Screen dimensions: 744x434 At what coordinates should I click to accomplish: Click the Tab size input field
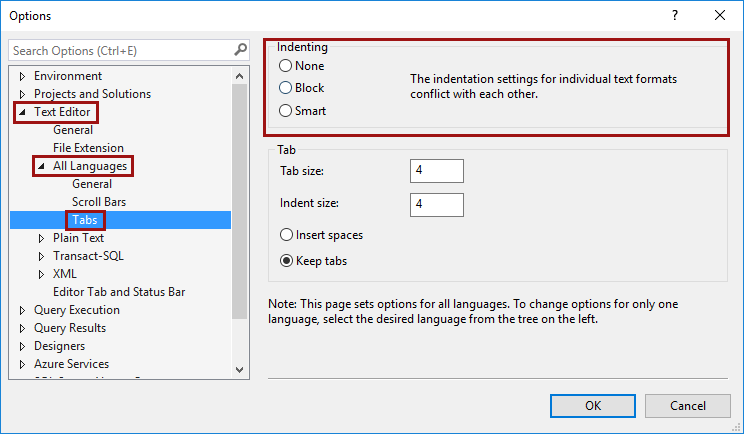436,171
